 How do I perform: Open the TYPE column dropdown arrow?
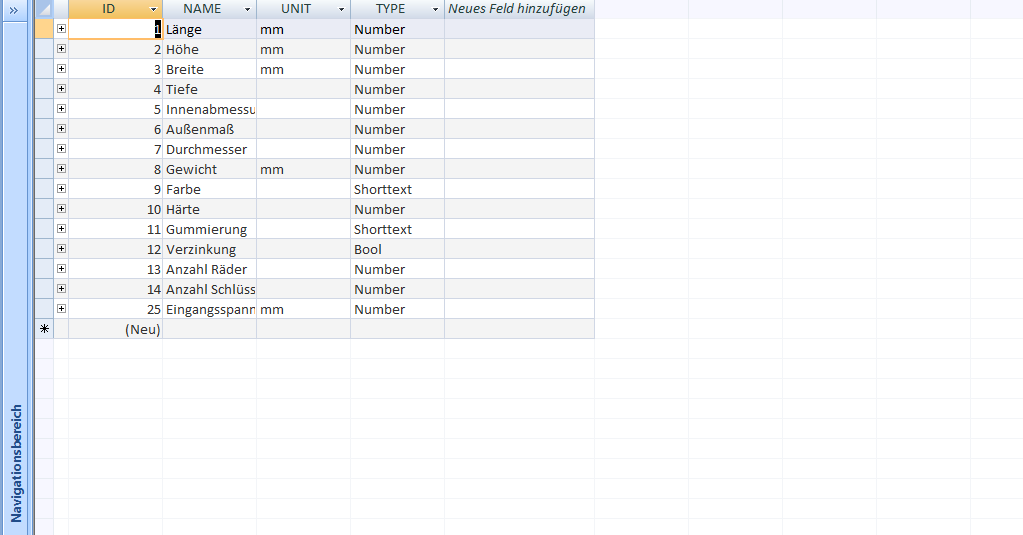click(435, 9)
